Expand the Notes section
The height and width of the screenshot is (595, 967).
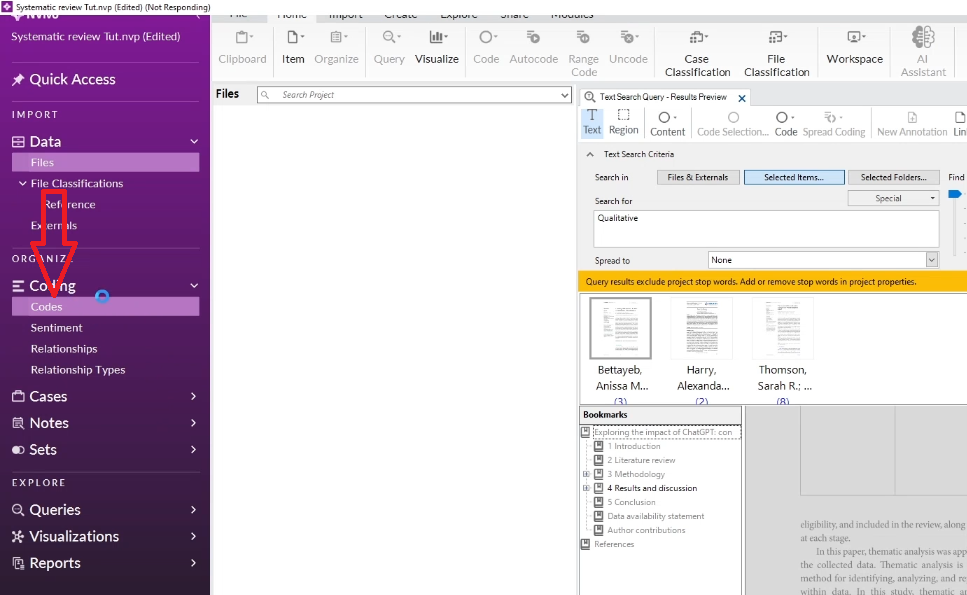[194, 423]
